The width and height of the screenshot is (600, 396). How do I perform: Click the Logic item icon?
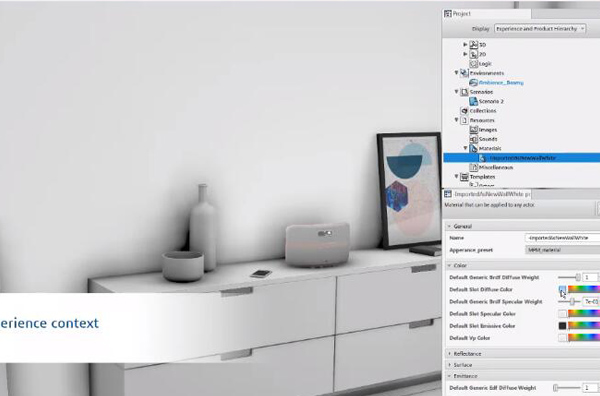click(474, 64)
